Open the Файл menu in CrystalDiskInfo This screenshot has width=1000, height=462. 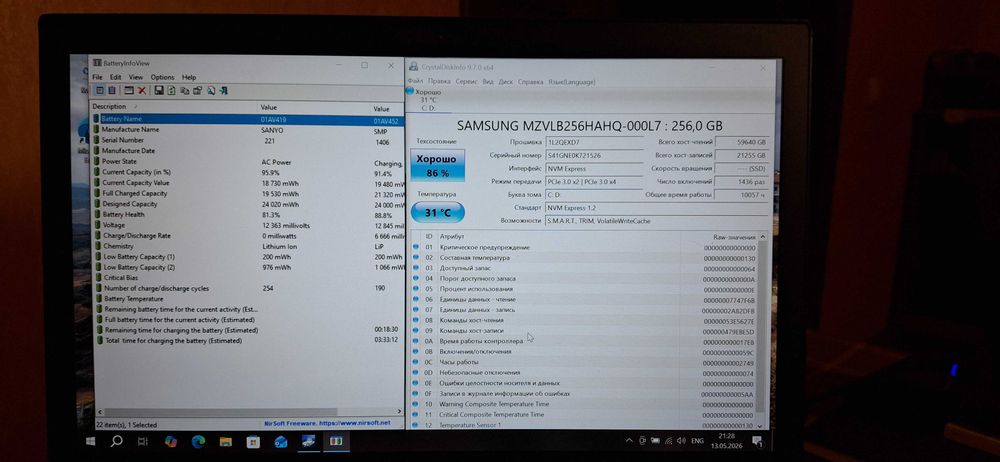415,82
